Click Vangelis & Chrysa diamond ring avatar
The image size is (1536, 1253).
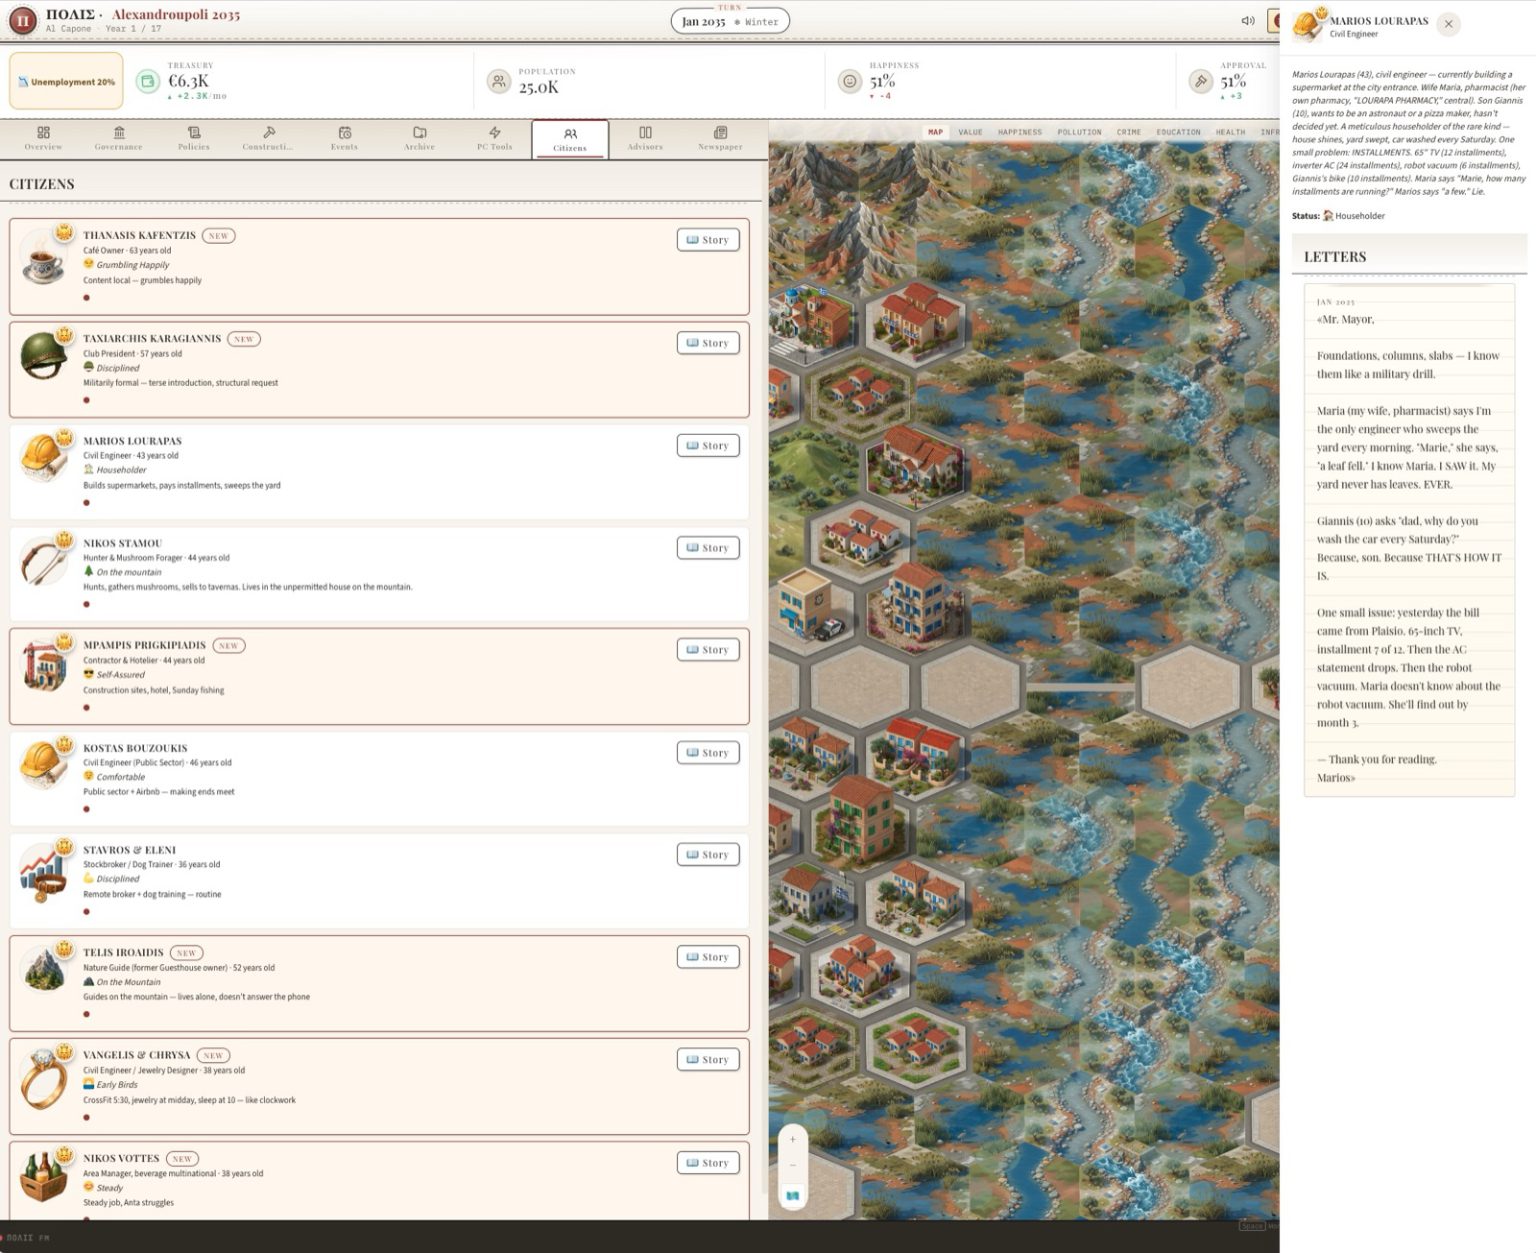44,1078
